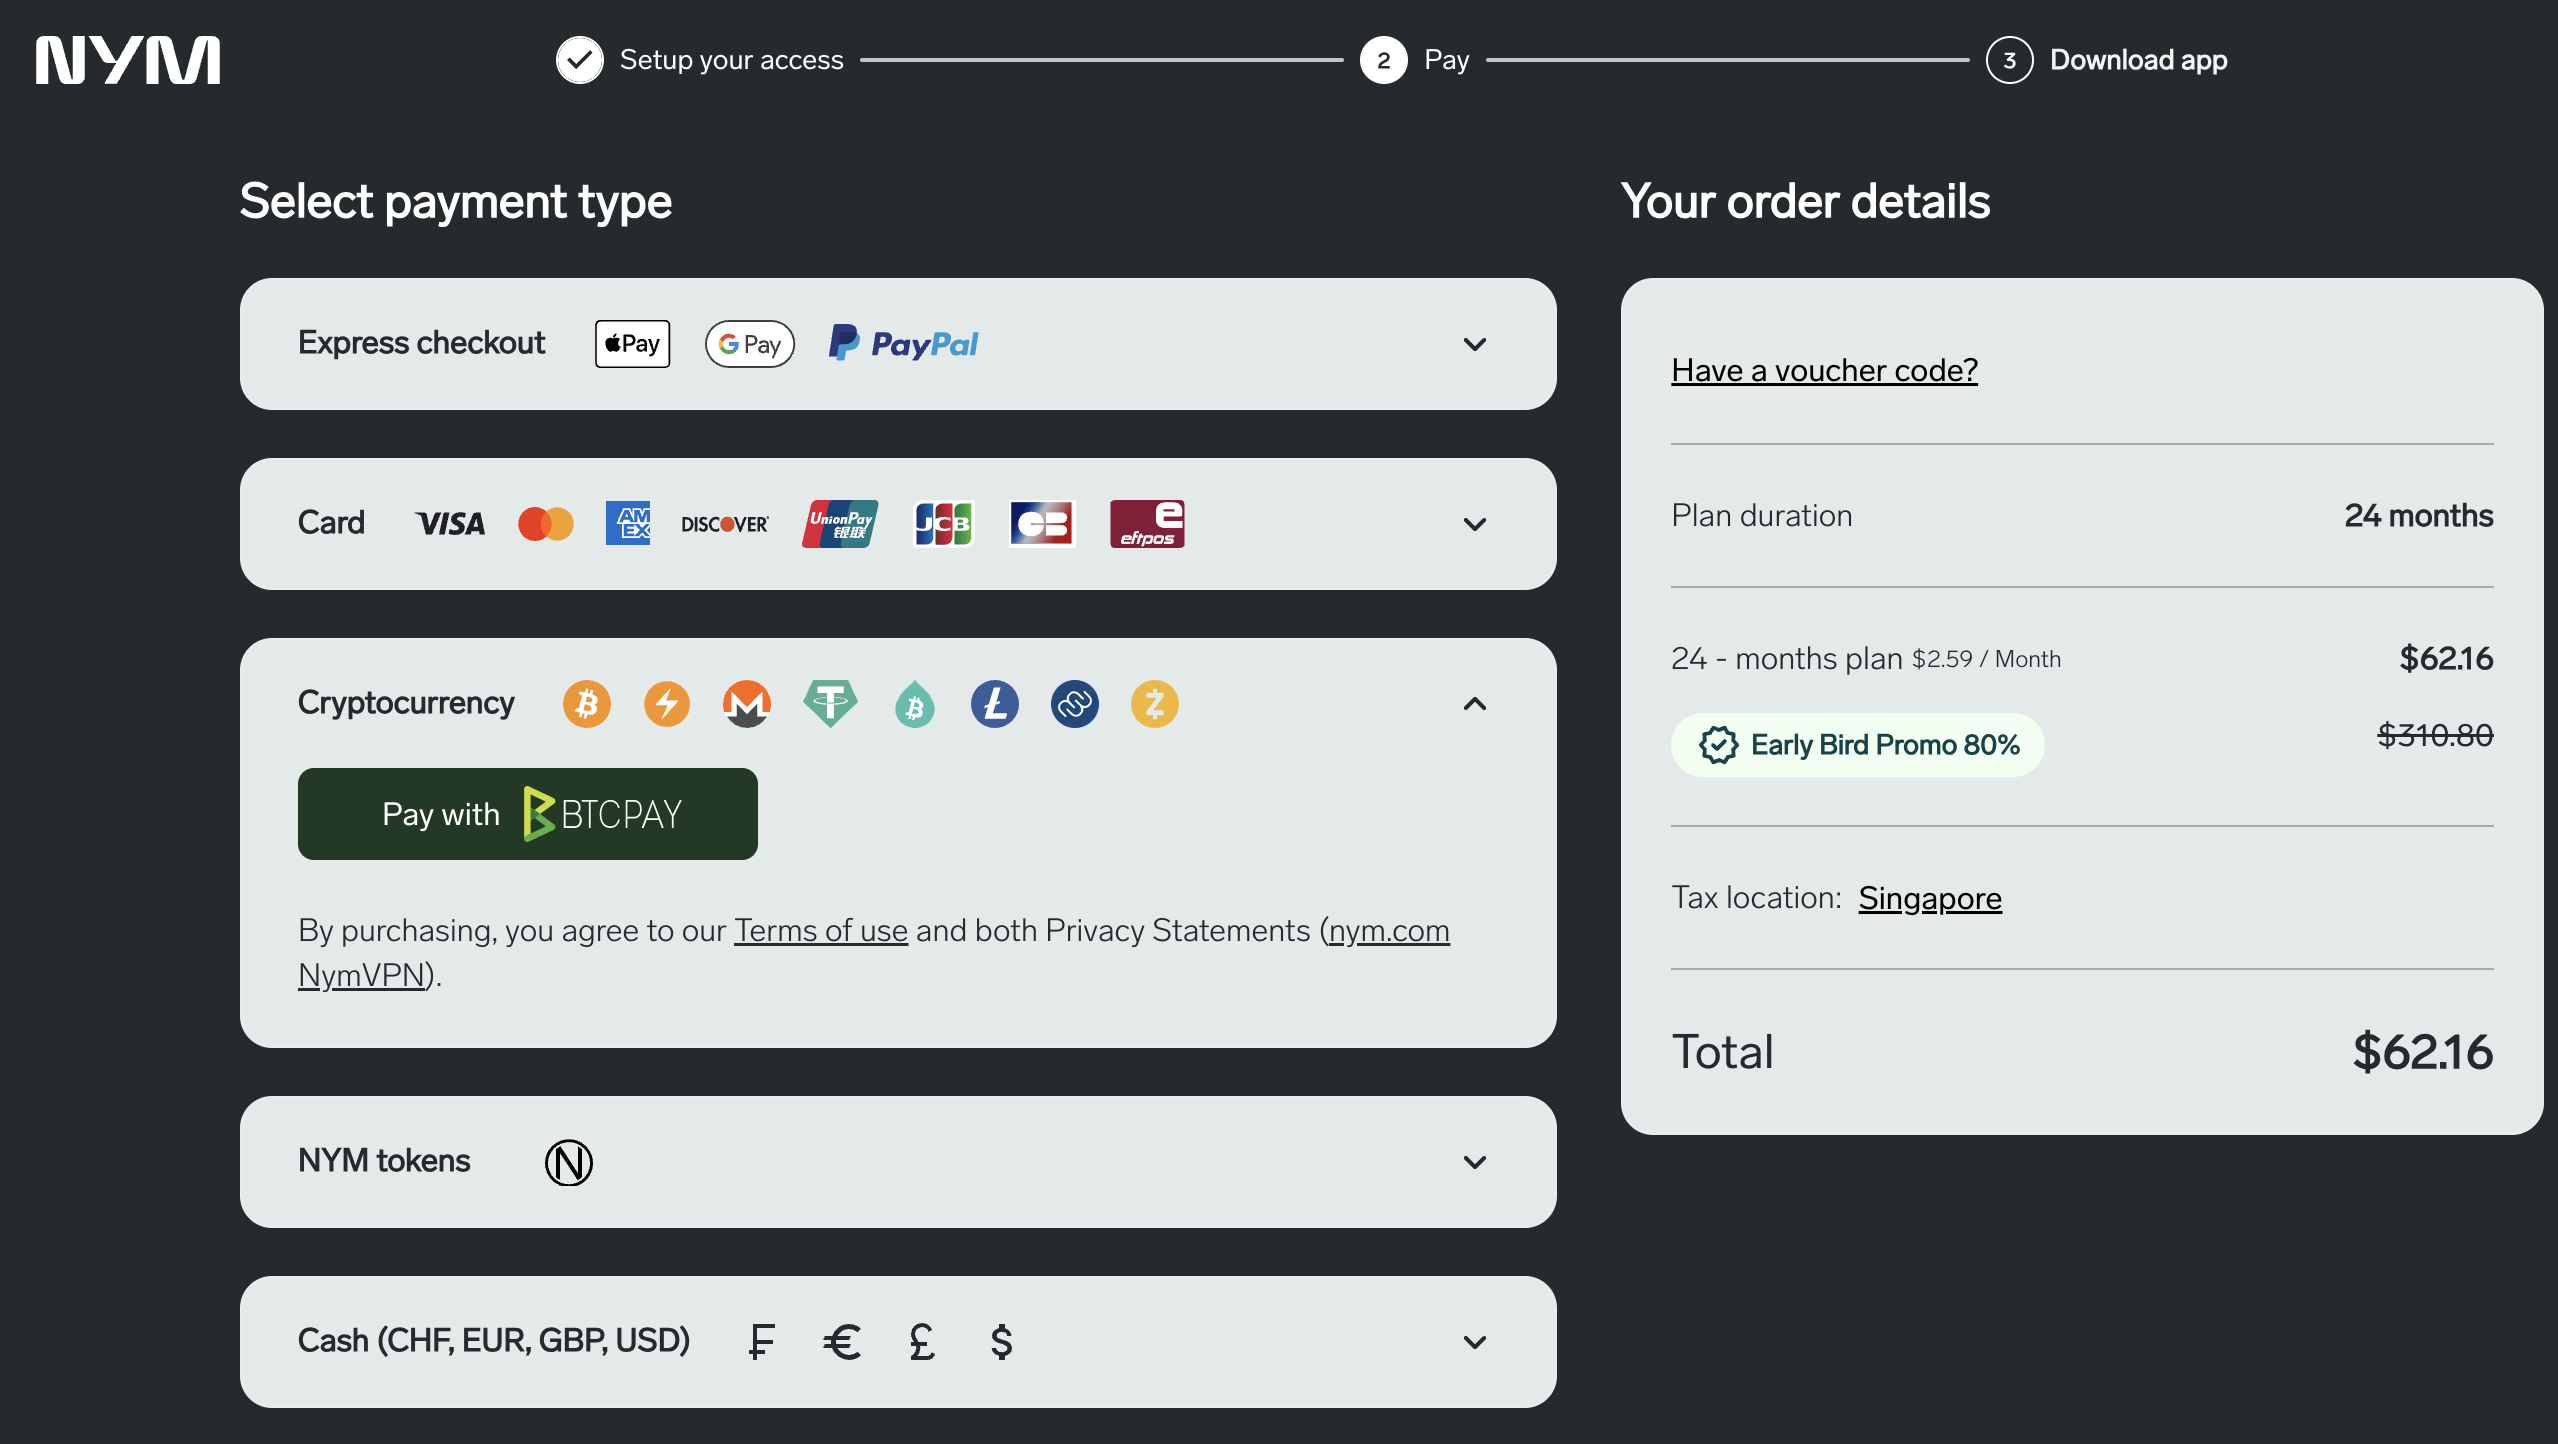This screenshot has height=1444, width=2558.
Task: Expand the Express checkout section
Action: pyautogui.click(x=1474, y=344)
